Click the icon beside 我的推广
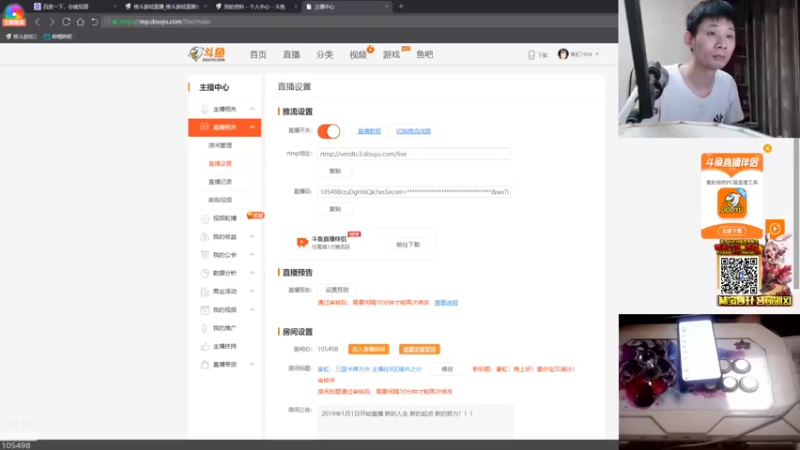This screenshot has width=800, height=450. click(x=204, y=328)
